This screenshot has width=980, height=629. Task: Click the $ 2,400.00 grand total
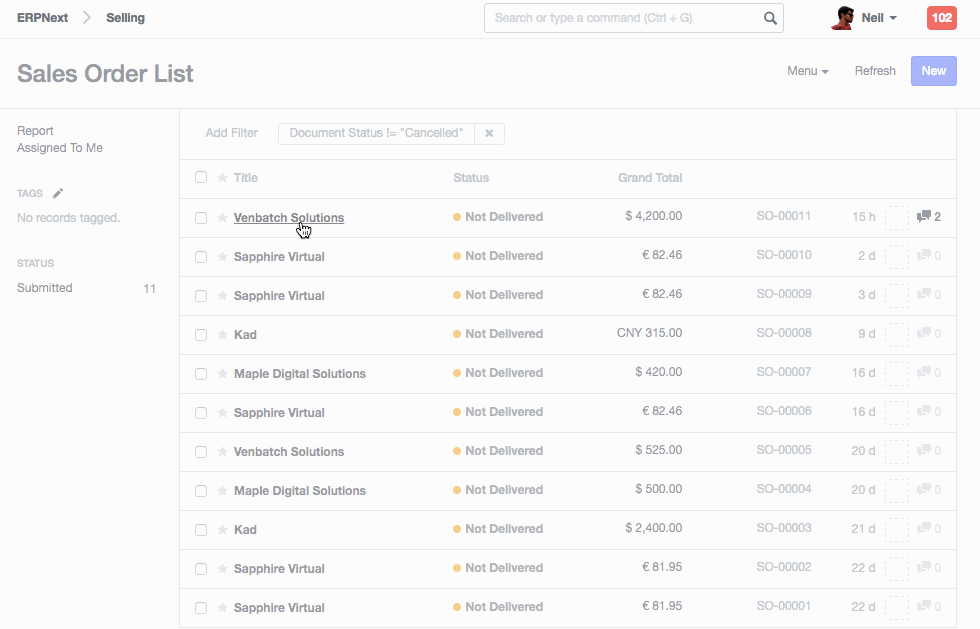[x=654, y=528]
